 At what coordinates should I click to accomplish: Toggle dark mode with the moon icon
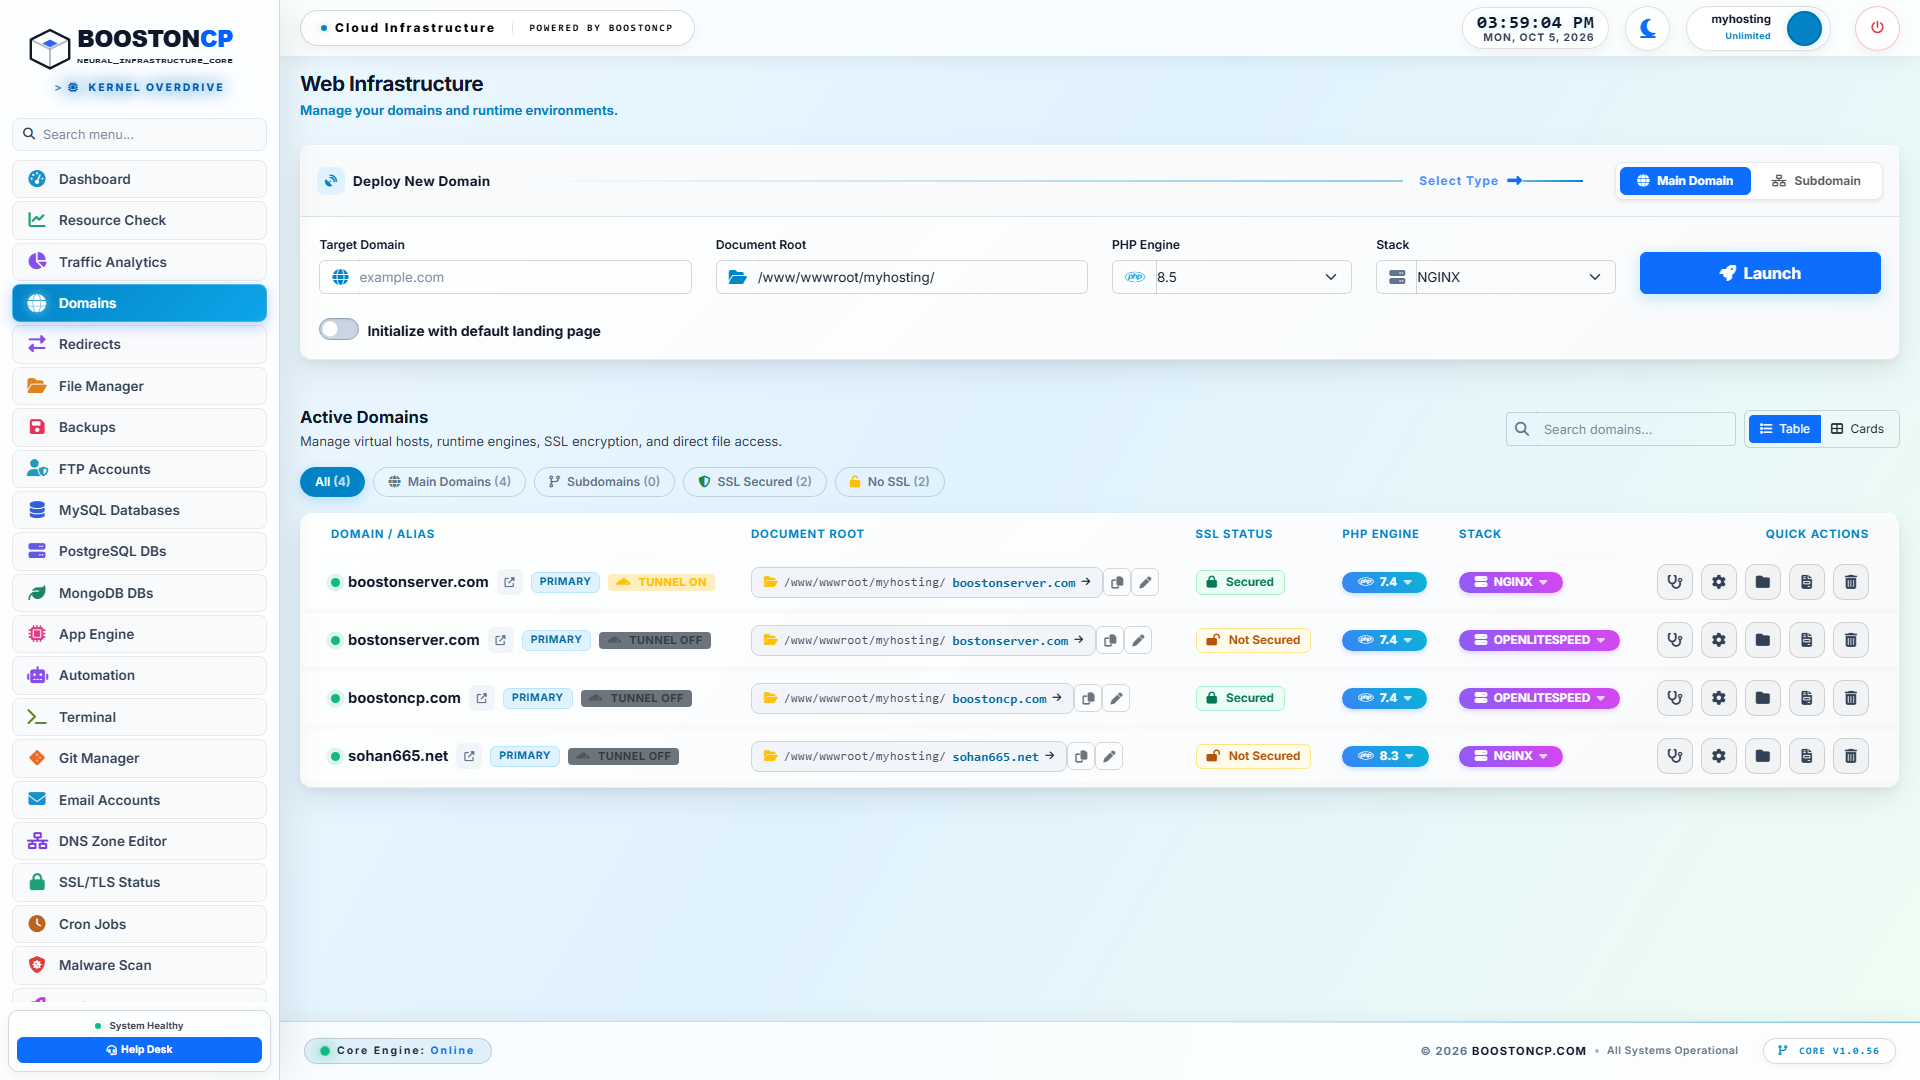click(1647, 28)
